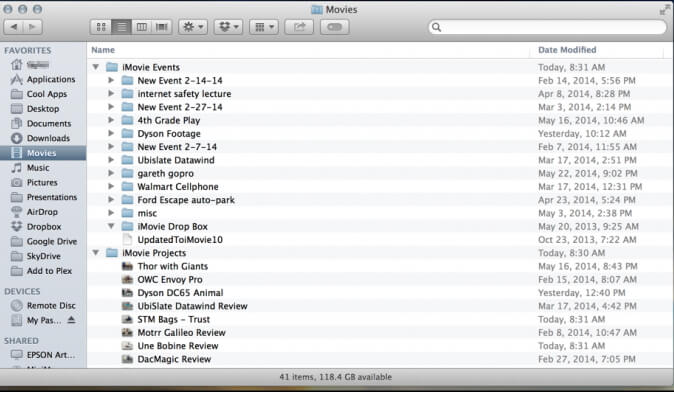Sort by the Name column header
The height and width of the screenshot is (393, 674).
tap(103, 50)
